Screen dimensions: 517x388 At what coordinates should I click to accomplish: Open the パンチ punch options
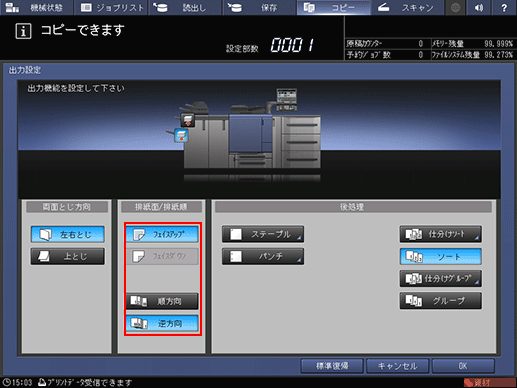pyautogui.click(x=263, y=256)
